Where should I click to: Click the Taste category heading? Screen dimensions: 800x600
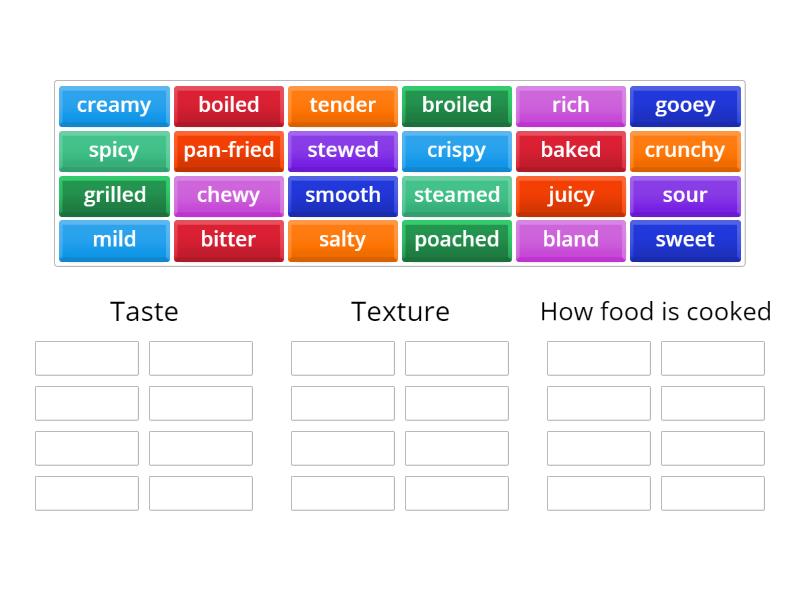click(x=143, y=312)
